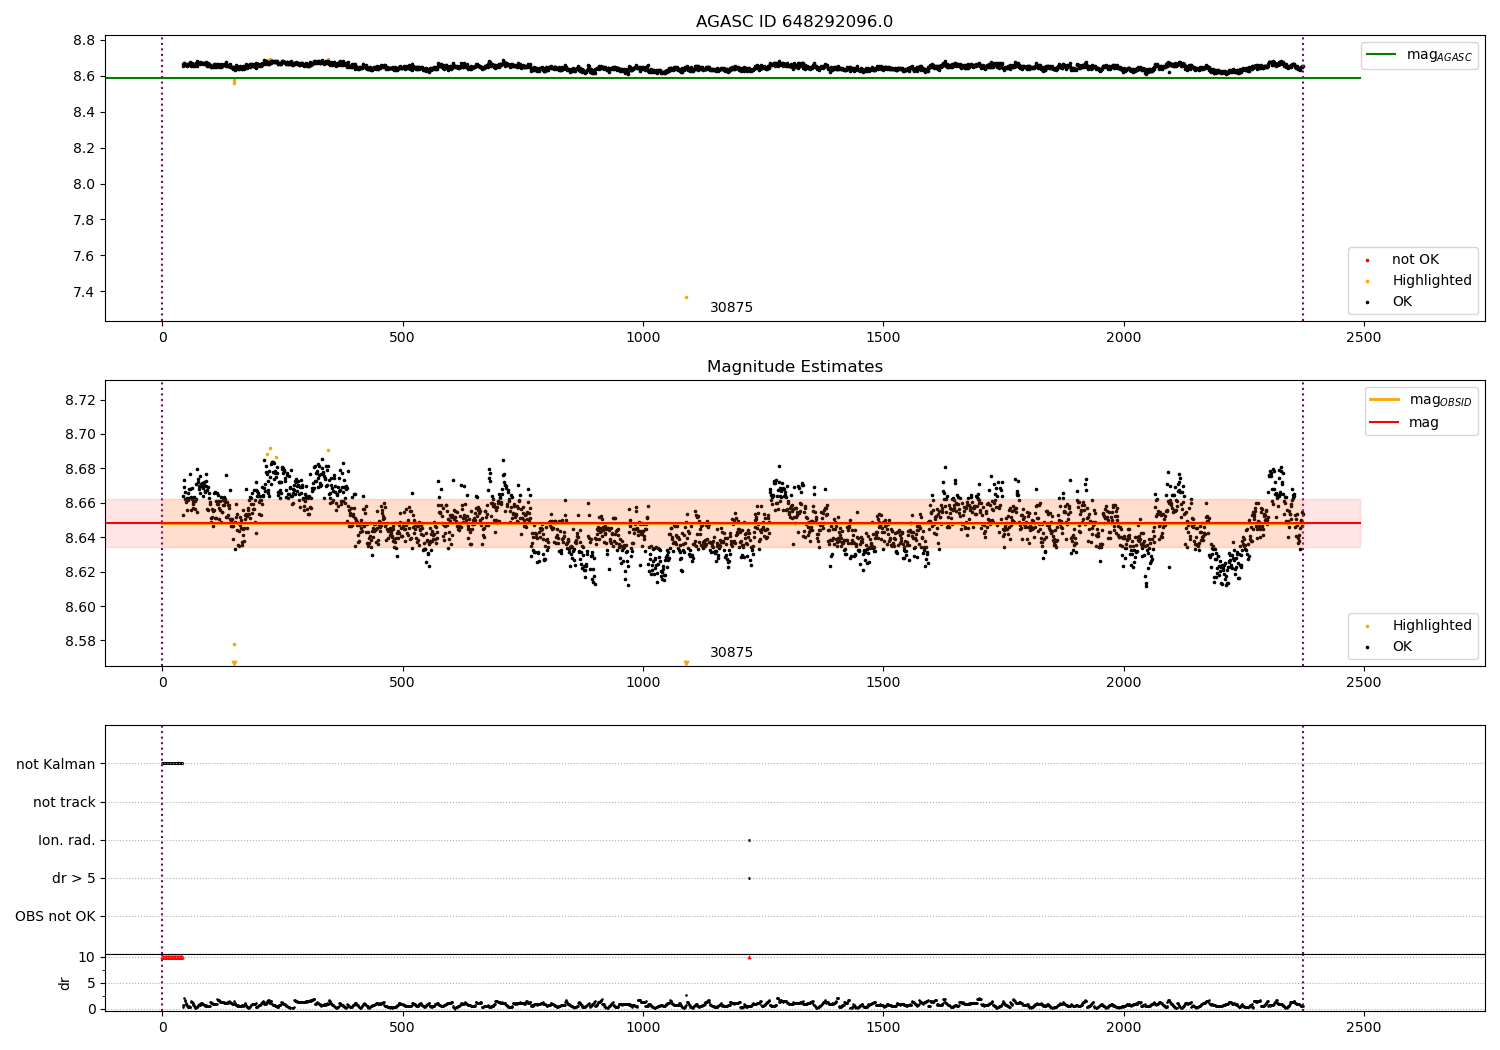Click the 'not Kalman' row label
Screen dimensions: 1500x1050
pyautogui.click(x=56, y=764)
